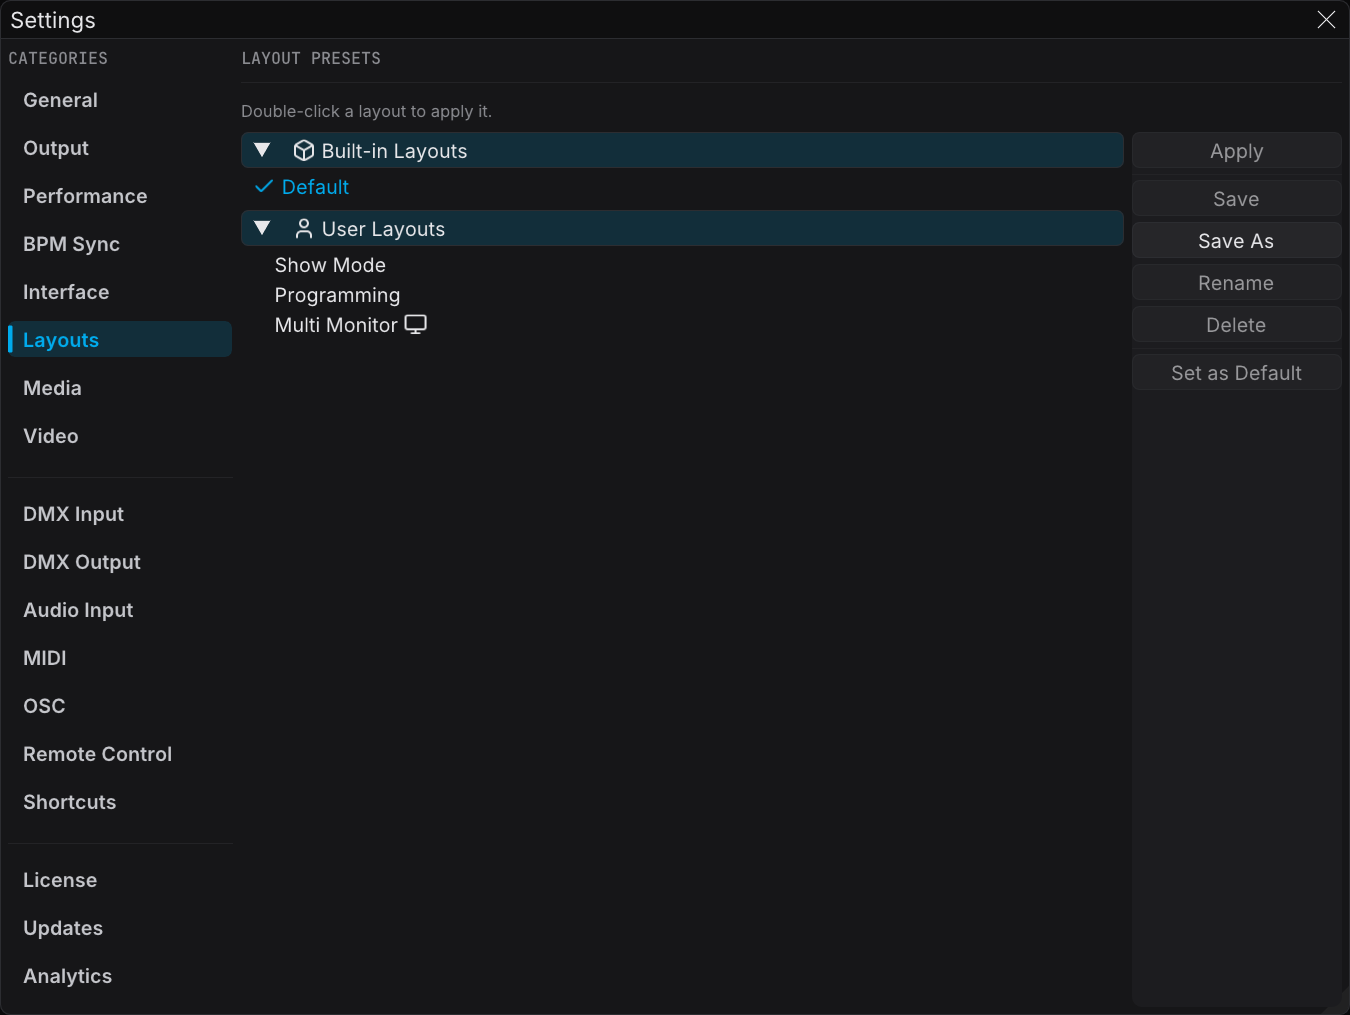Click Set as Default button
The image size is (1350, 1015).
(1237, 373)
